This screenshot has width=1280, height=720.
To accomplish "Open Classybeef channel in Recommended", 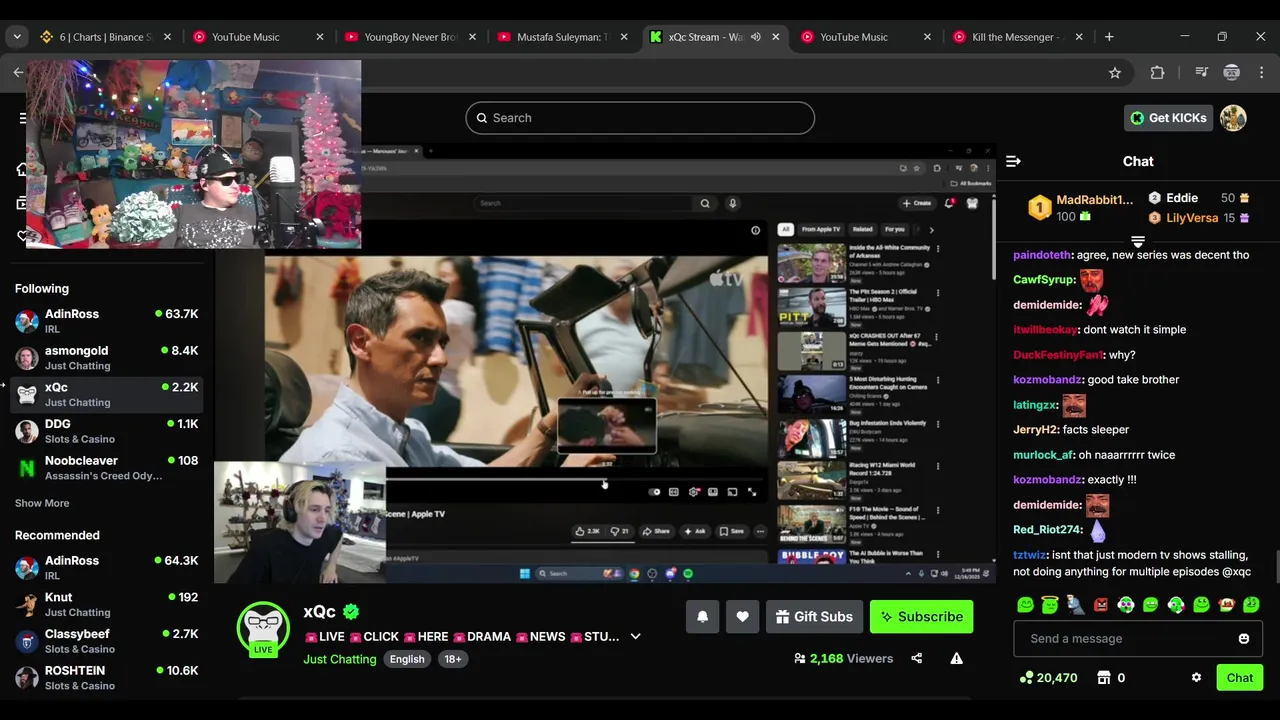I will tap(107, 641).
